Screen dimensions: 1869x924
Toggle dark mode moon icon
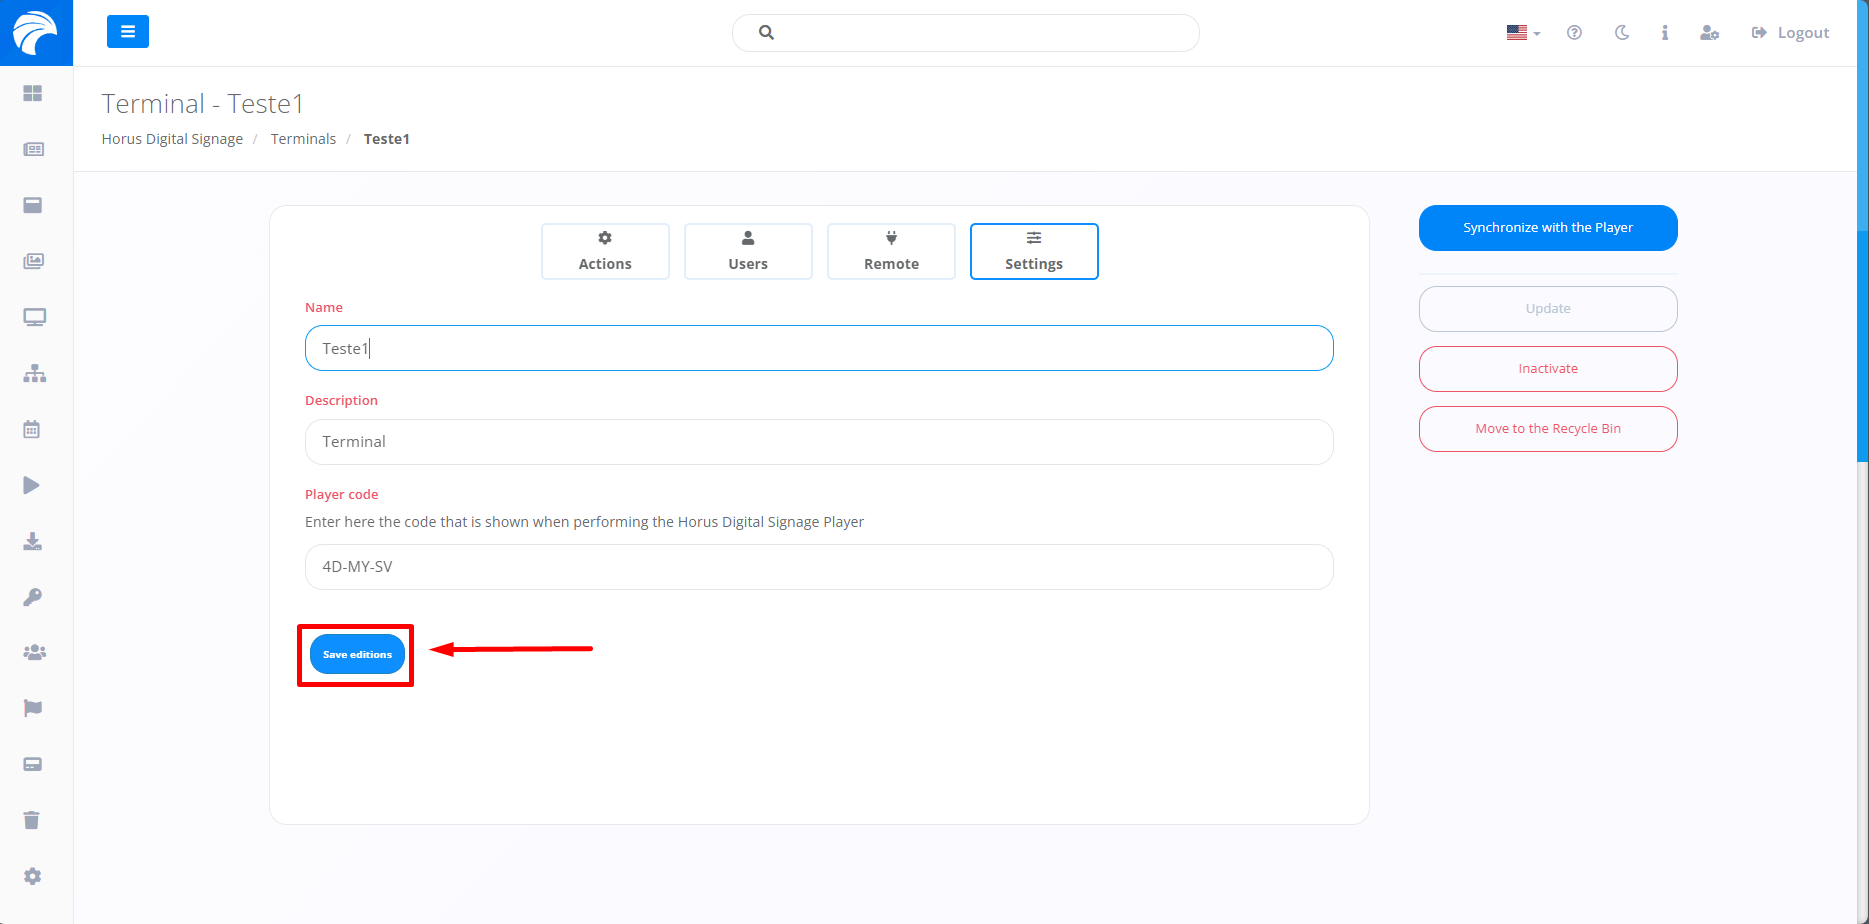tap(1621, 33)
